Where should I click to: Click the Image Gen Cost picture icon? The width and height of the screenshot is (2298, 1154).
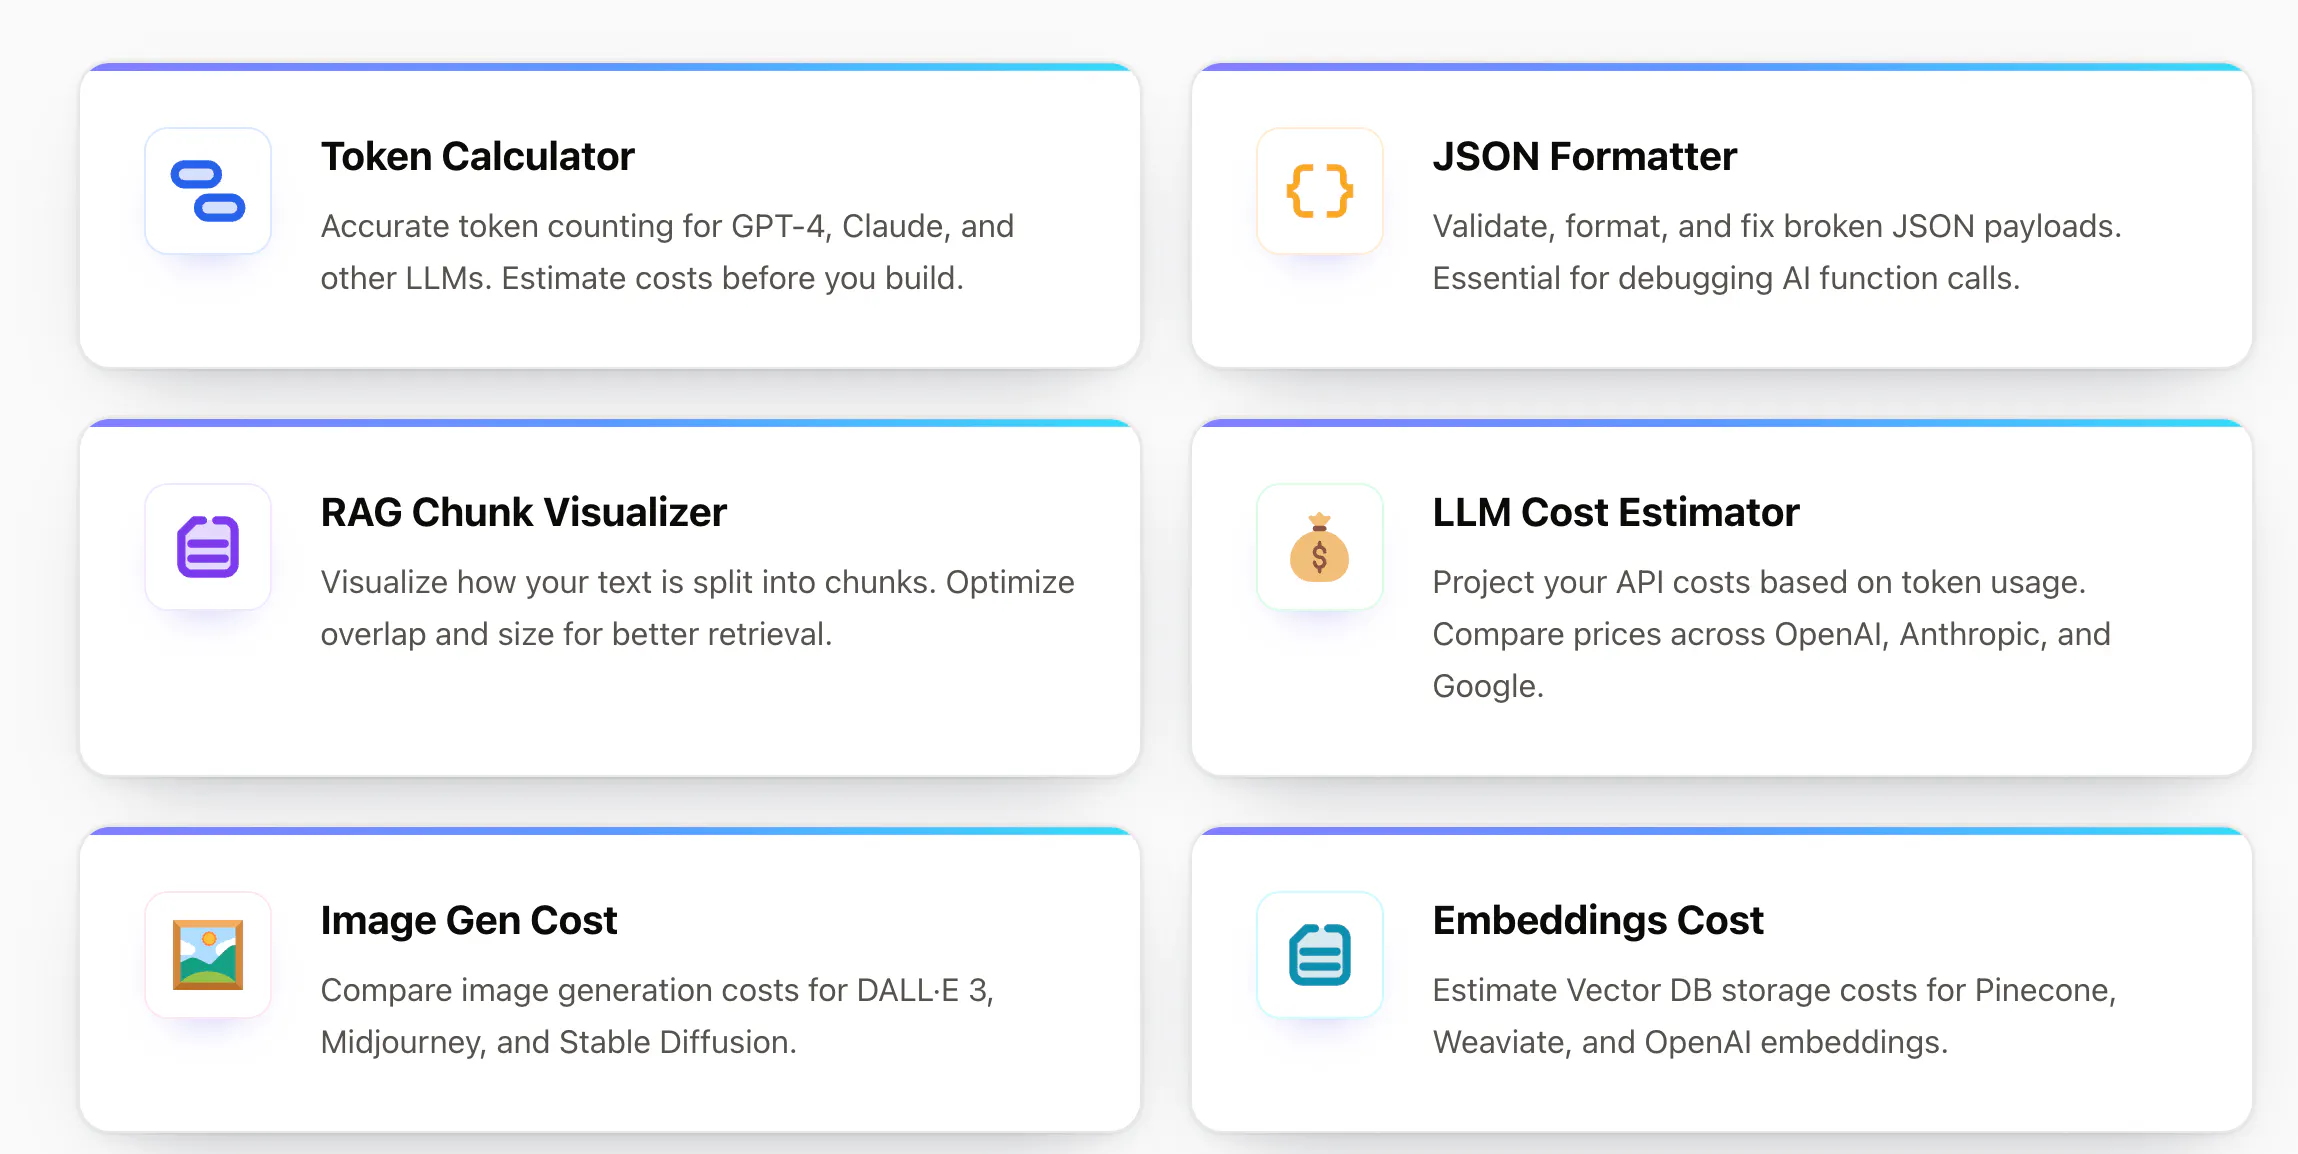point(208,954)
